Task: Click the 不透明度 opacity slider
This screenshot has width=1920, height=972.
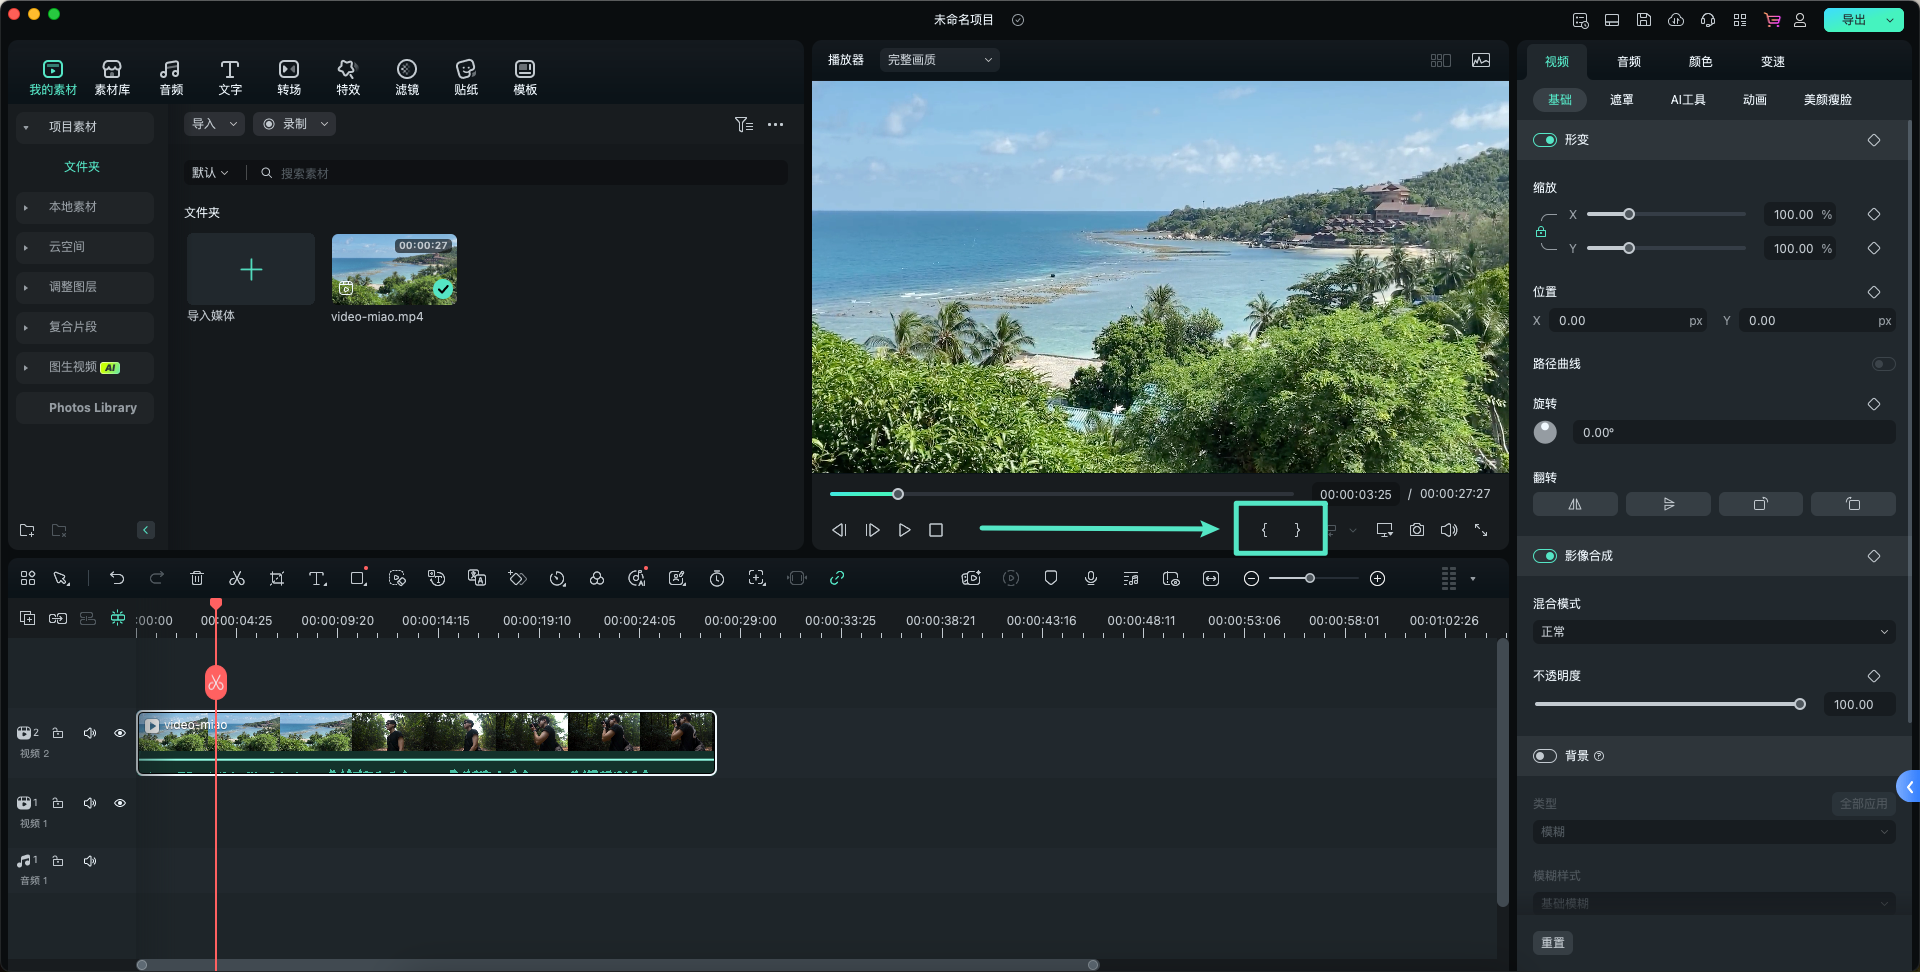Action: coord(1667,705)
